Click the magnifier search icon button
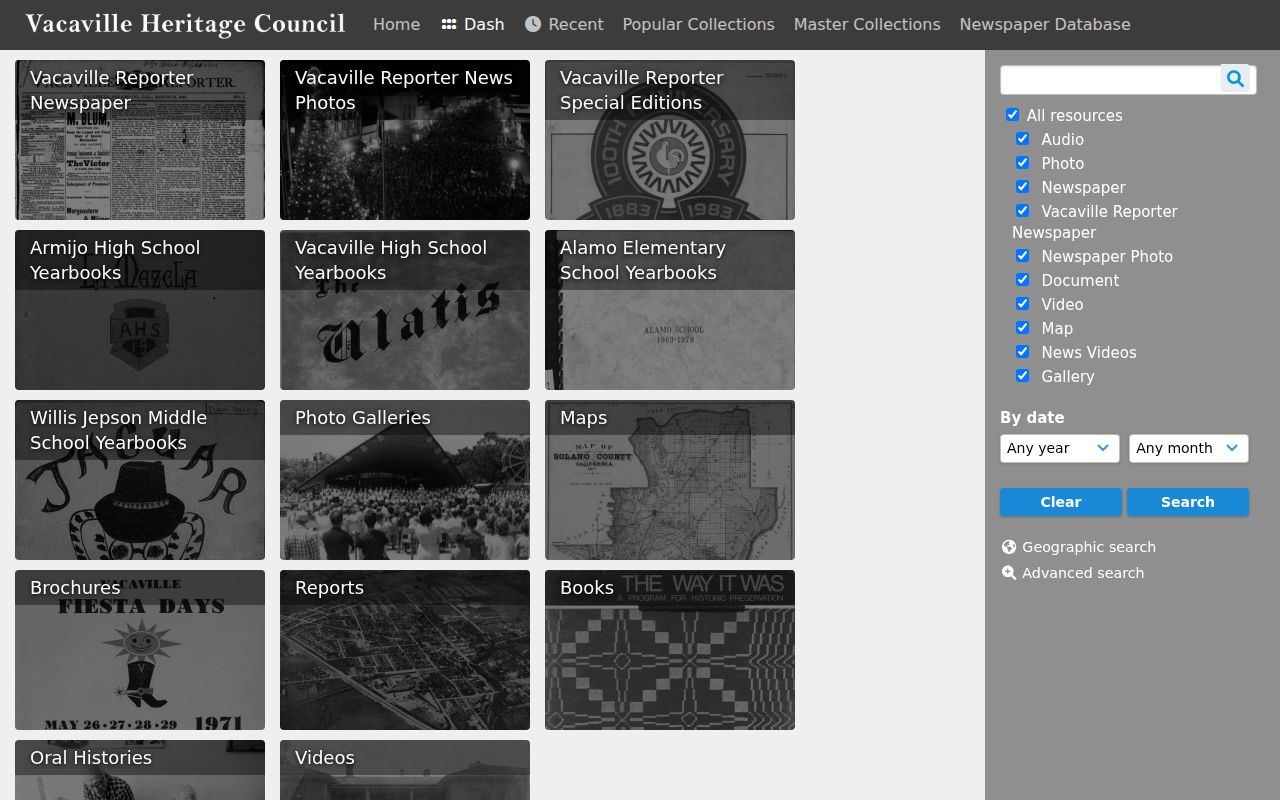Viewport: 1280px width, 800px height. pos(1236,79)
